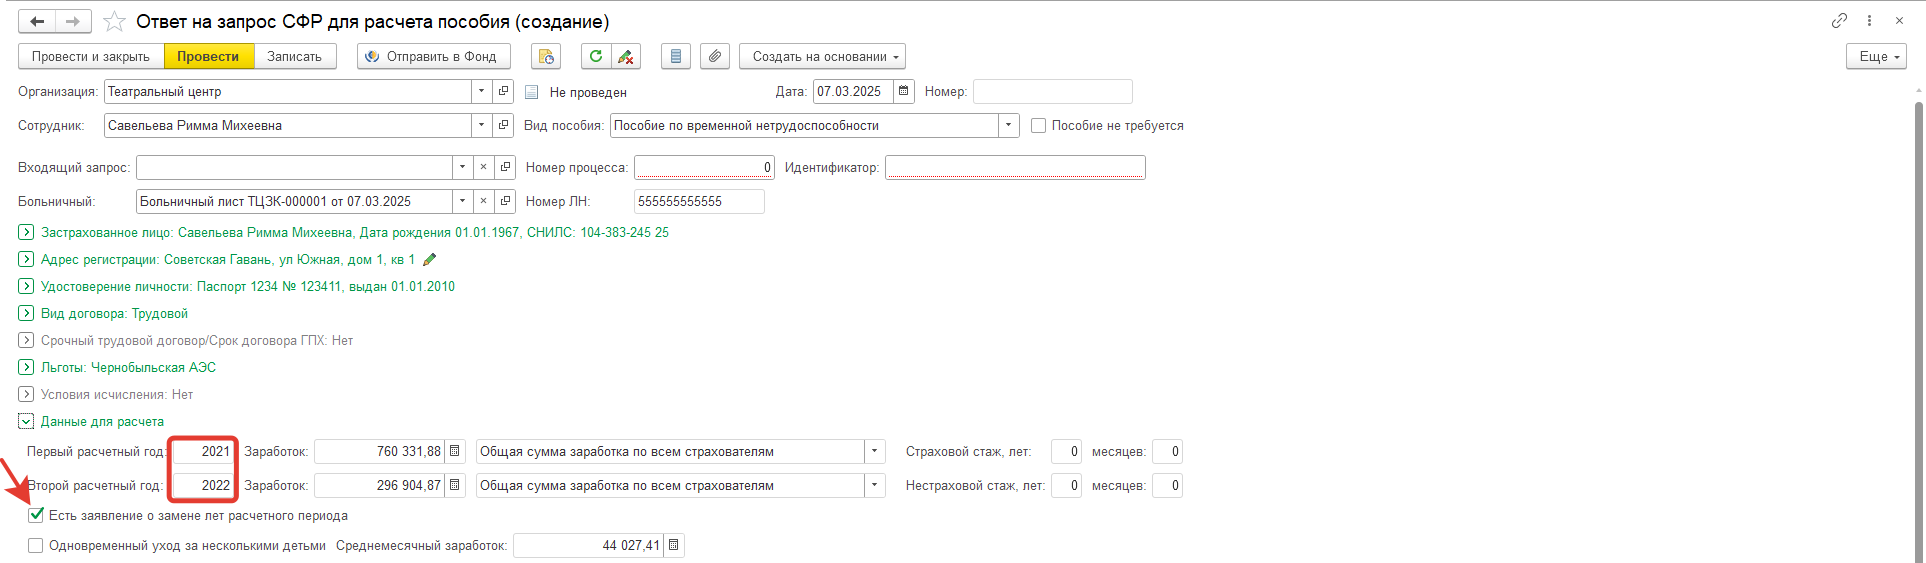
Task: Click the back navigation arrow
Action: coord(37,21)
